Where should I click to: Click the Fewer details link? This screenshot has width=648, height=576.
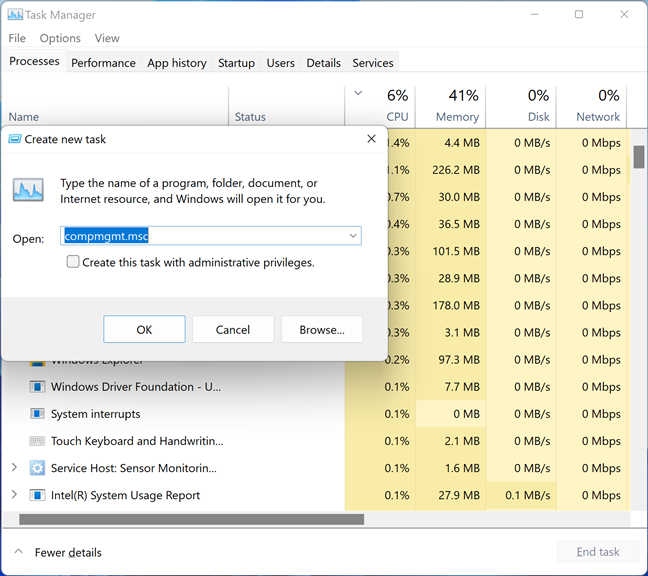pyautogui.click(x=68, y=552)
